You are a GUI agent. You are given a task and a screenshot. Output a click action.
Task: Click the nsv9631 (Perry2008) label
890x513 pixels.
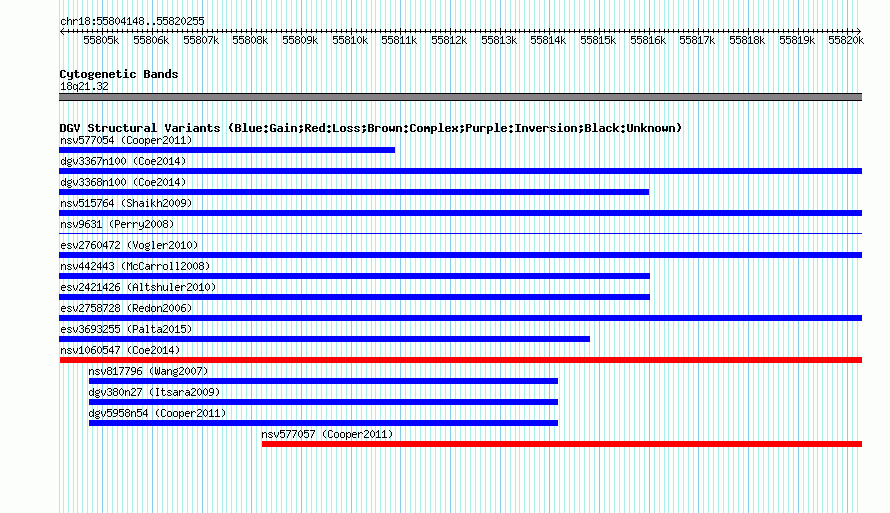coord(117,224)
